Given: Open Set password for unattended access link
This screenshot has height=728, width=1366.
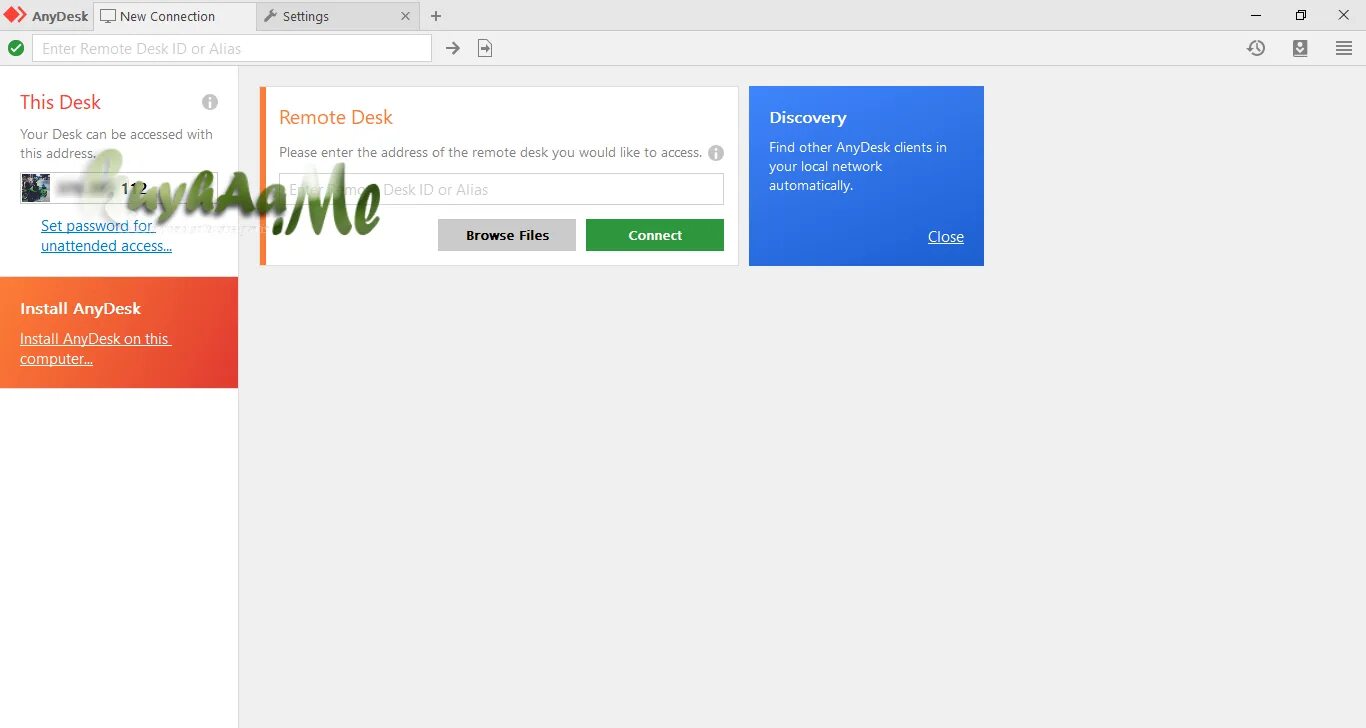Looking at the screenshot, I should [106, 236].
